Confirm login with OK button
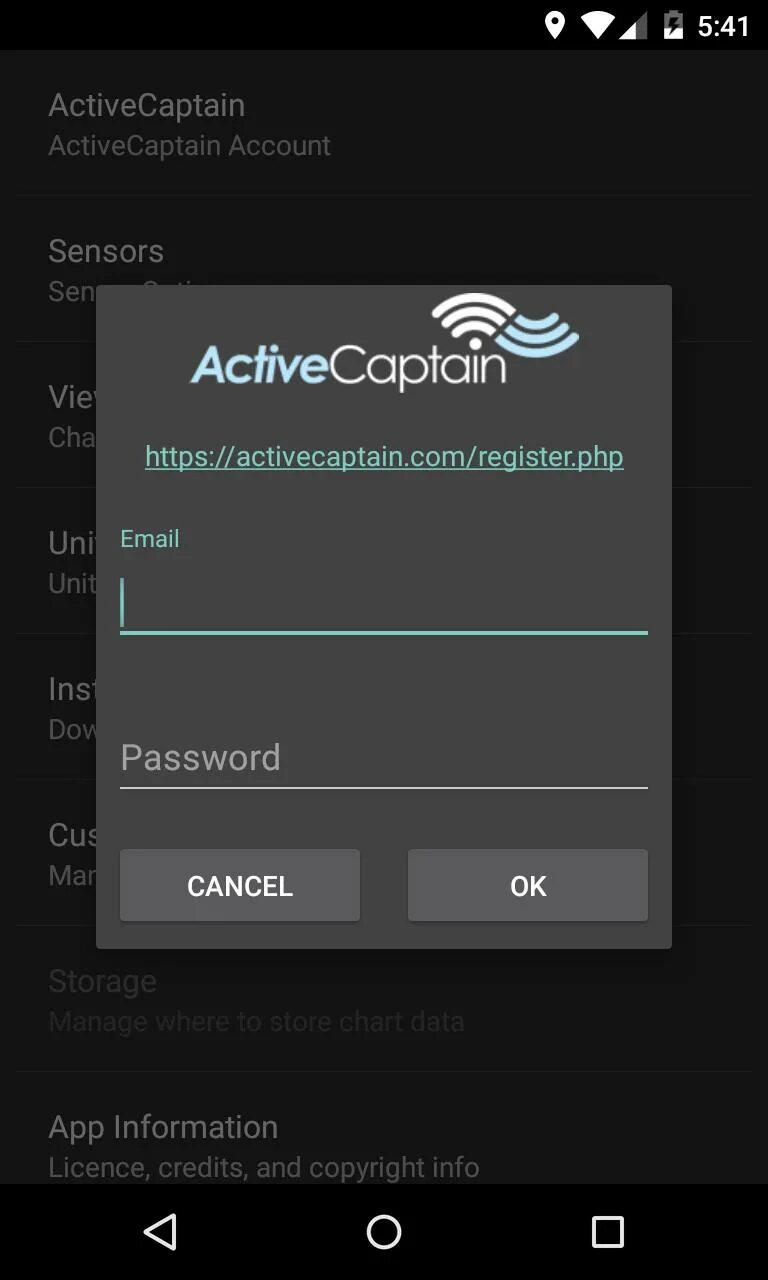 (x=528, y=885)
